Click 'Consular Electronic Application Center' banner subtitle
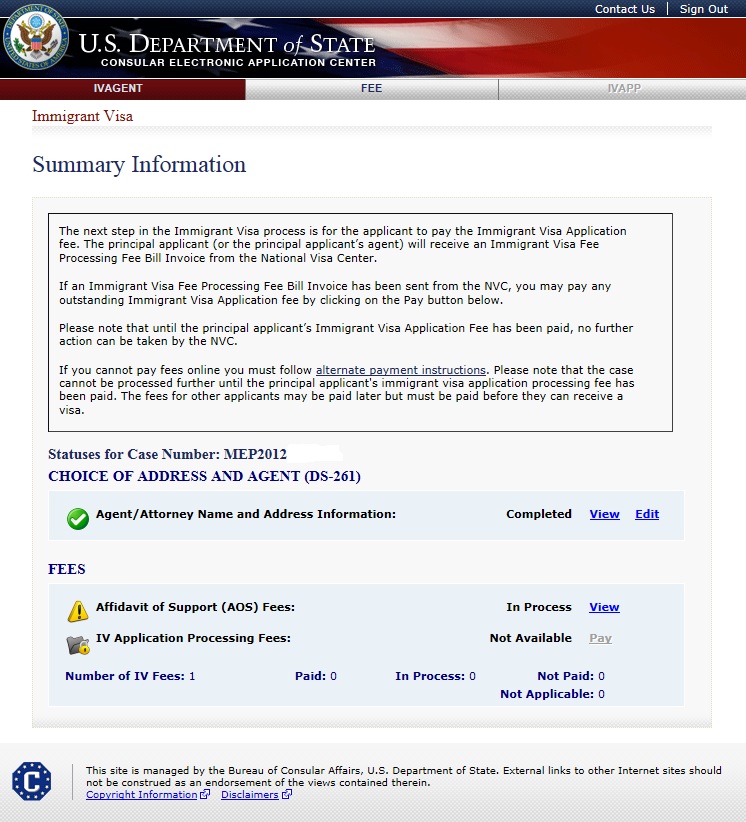Viewport: 746px width, 822px height. tap(239, 62)
